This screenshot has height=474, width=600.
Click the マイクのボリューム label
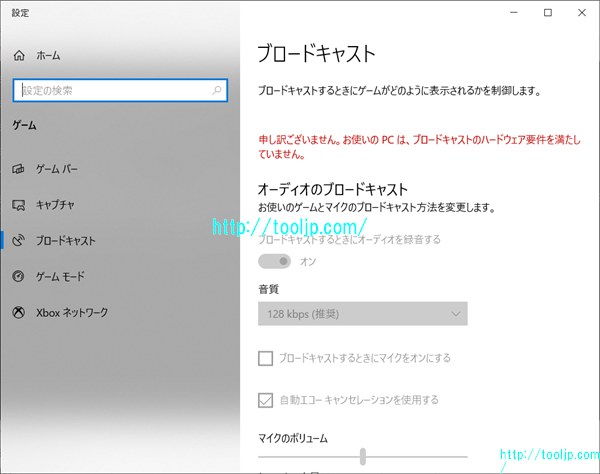(293, 438)
